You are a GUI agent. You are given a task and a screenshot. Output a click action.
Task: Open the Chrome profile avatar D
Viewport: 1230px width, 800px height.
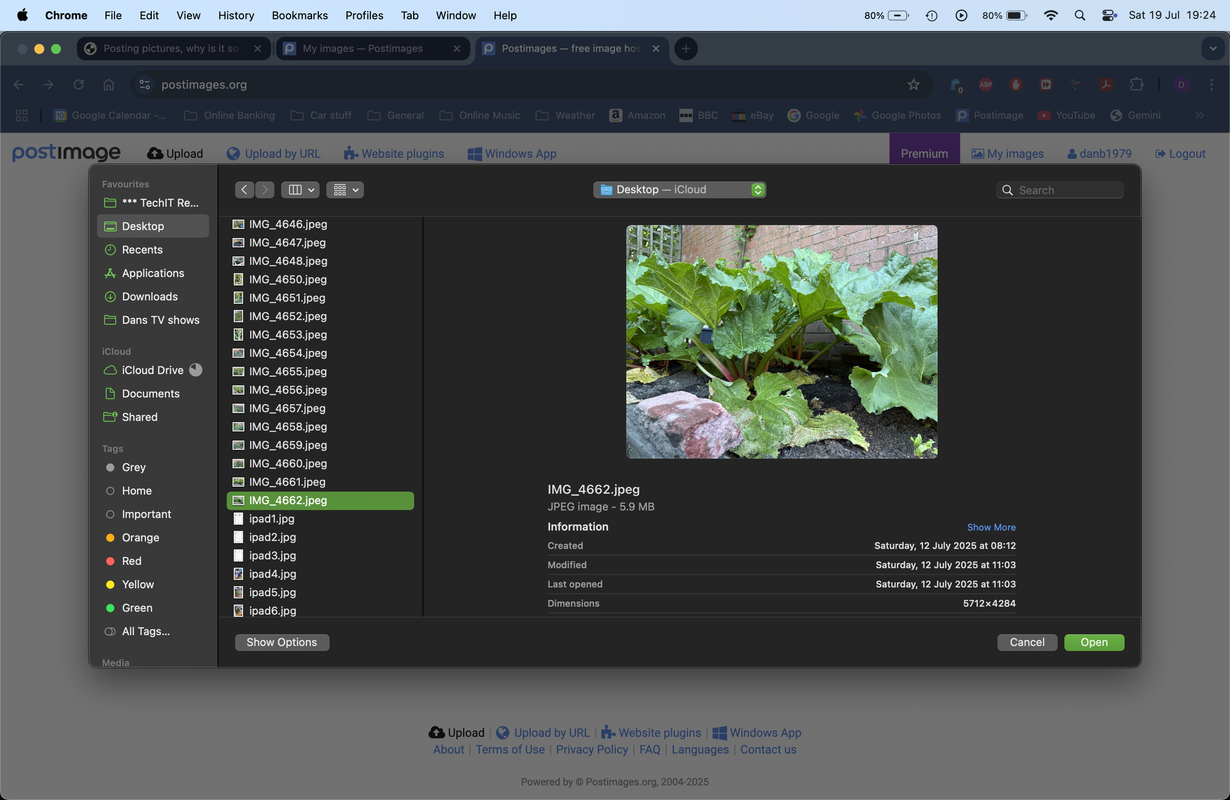[x=1181, y=85]
